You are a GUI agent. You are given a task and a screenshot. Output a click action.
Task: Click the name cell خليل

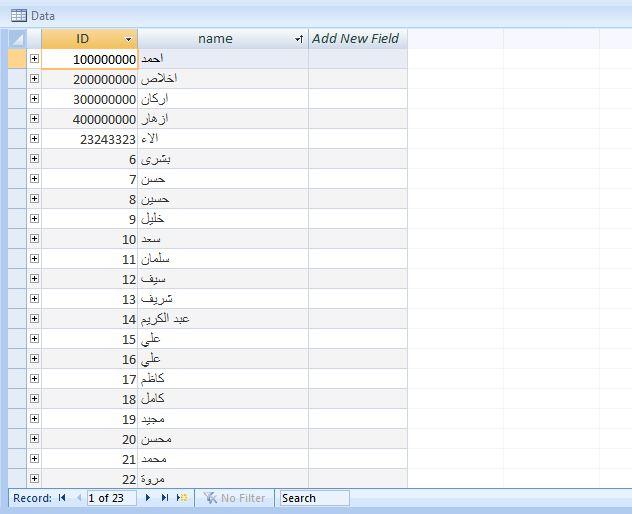click(x=223, y=219)
